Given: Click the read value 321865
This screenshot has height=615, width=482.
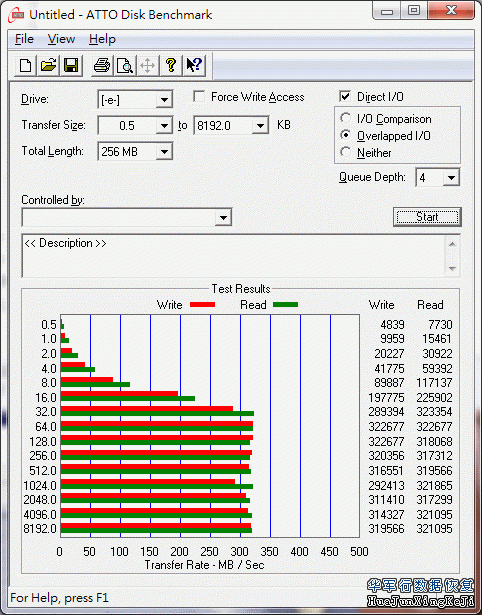Looking at the screenshot, I should (434, 486).
